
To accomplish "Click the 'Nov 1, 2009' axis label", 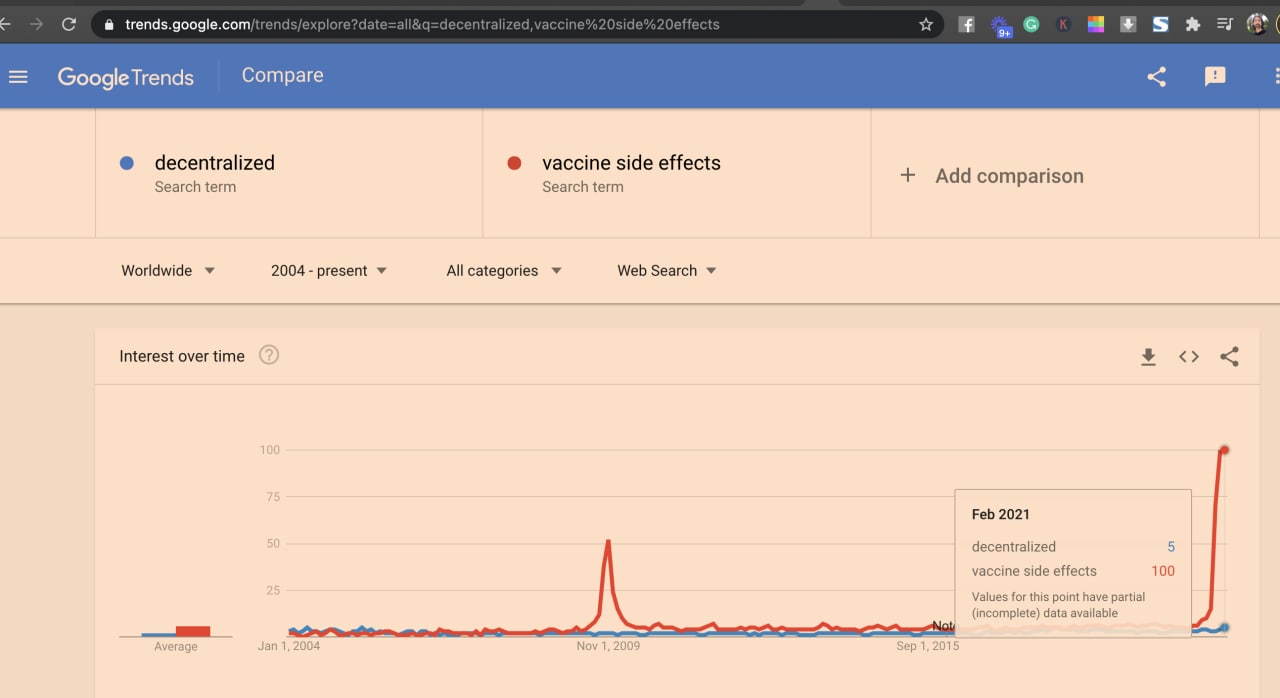I will pos(608,646).
